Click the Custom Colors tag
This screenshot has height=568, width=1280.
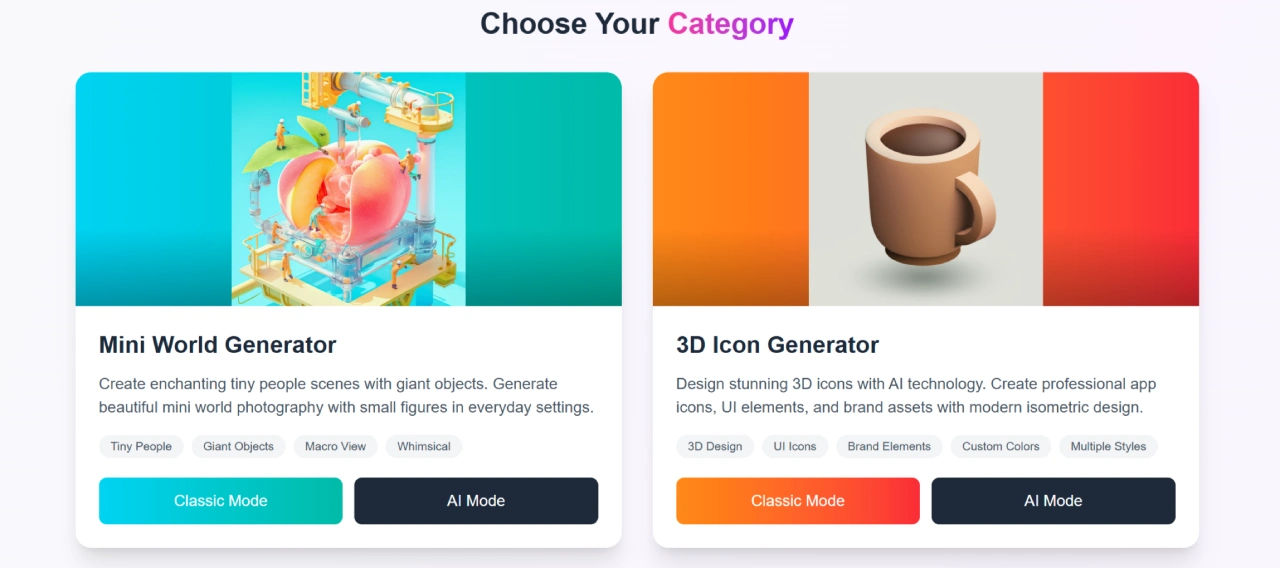pos(1000,446)
